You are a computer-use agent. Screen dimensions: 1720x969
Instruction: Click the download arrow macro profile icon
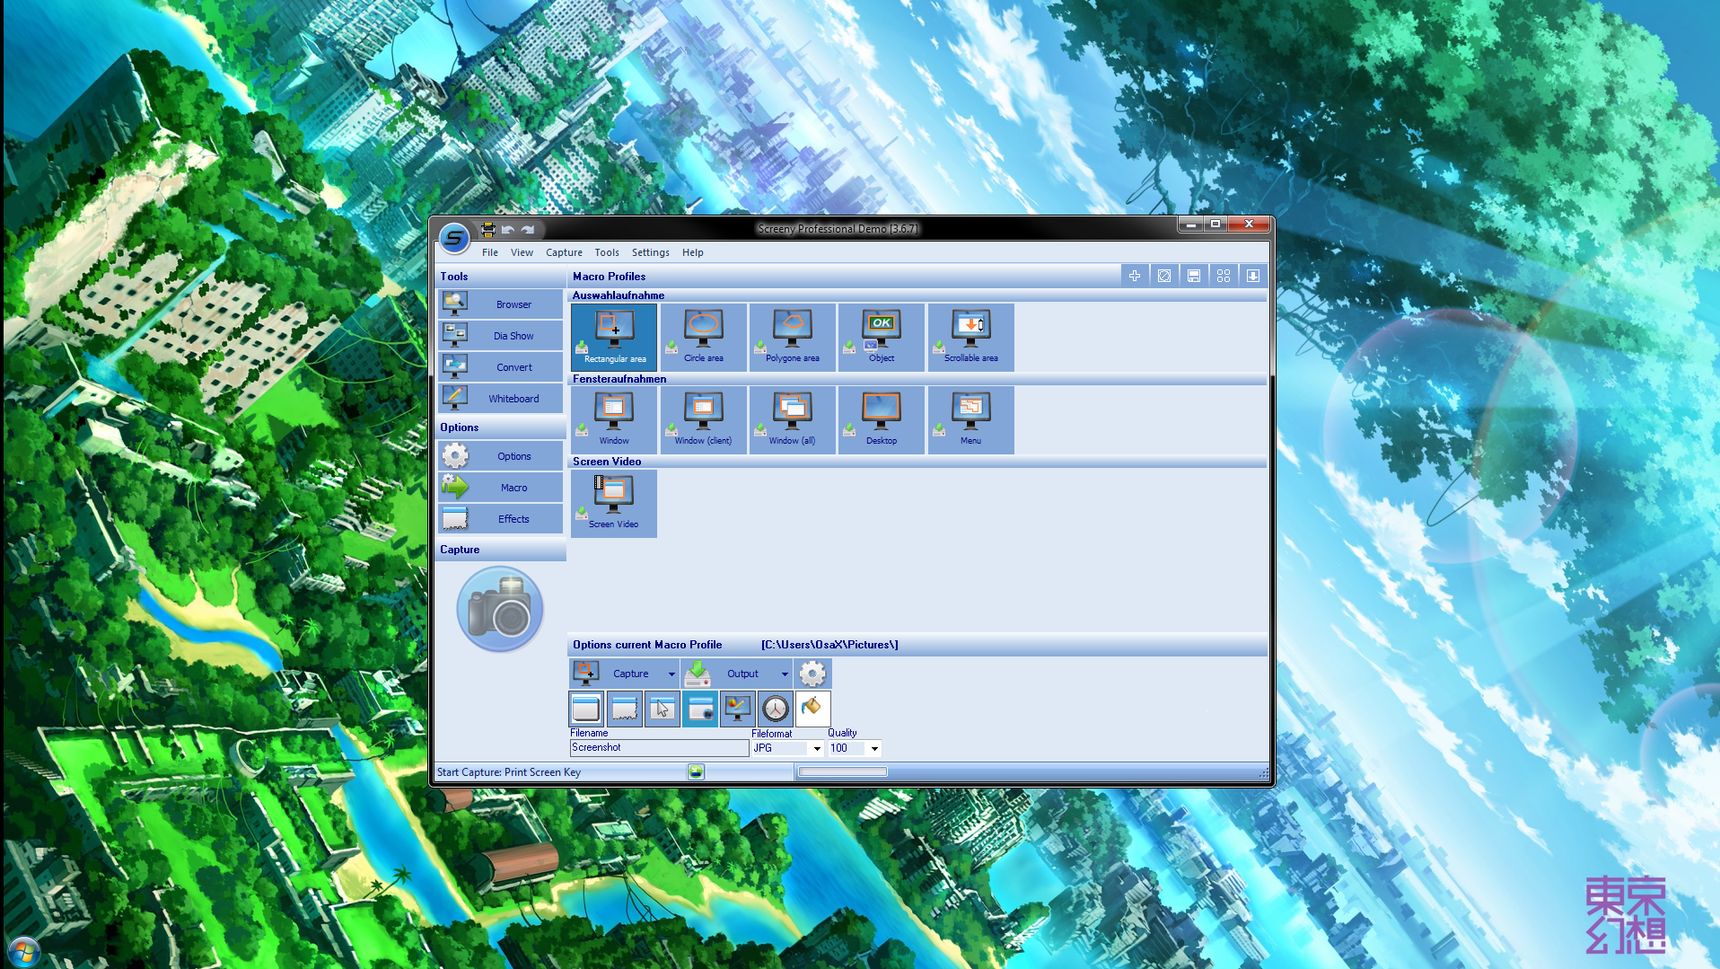coord(1252,276)
